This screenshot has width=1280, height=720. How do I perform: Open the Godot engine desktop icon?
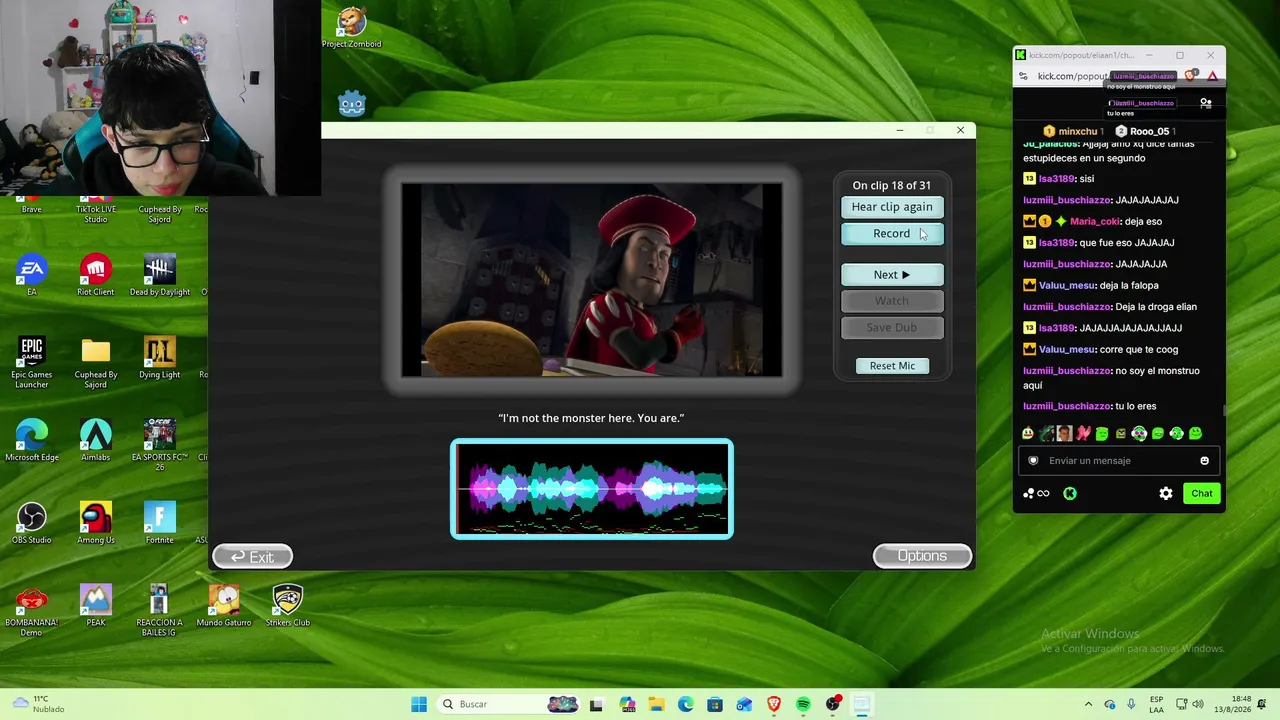pos(352,104)
